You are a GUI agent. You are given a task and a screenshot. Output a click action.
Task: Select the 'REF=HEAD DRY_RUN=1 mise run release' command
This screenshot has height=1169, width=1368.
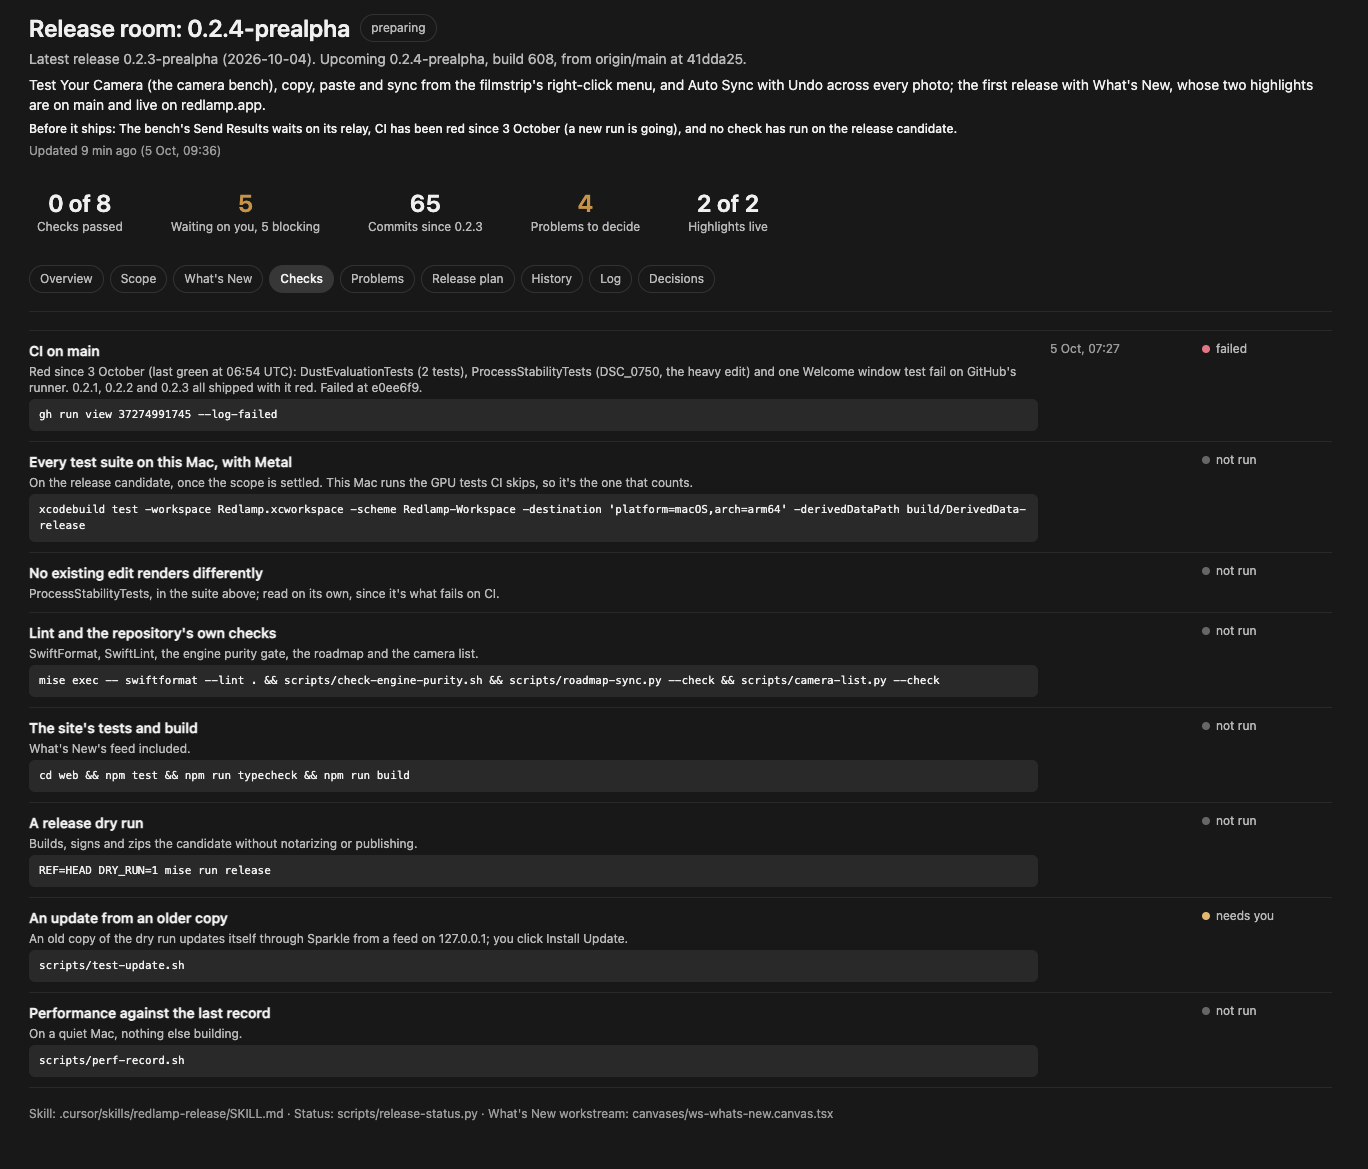(533, 871)
